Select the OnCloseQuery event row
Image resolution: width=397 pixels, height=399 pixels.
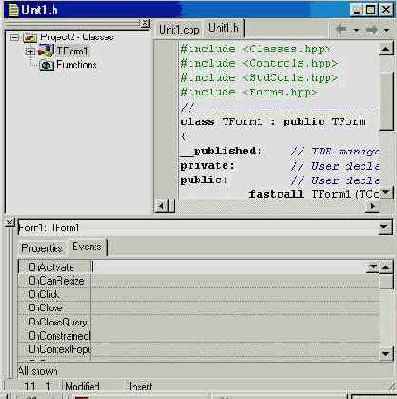199,322
